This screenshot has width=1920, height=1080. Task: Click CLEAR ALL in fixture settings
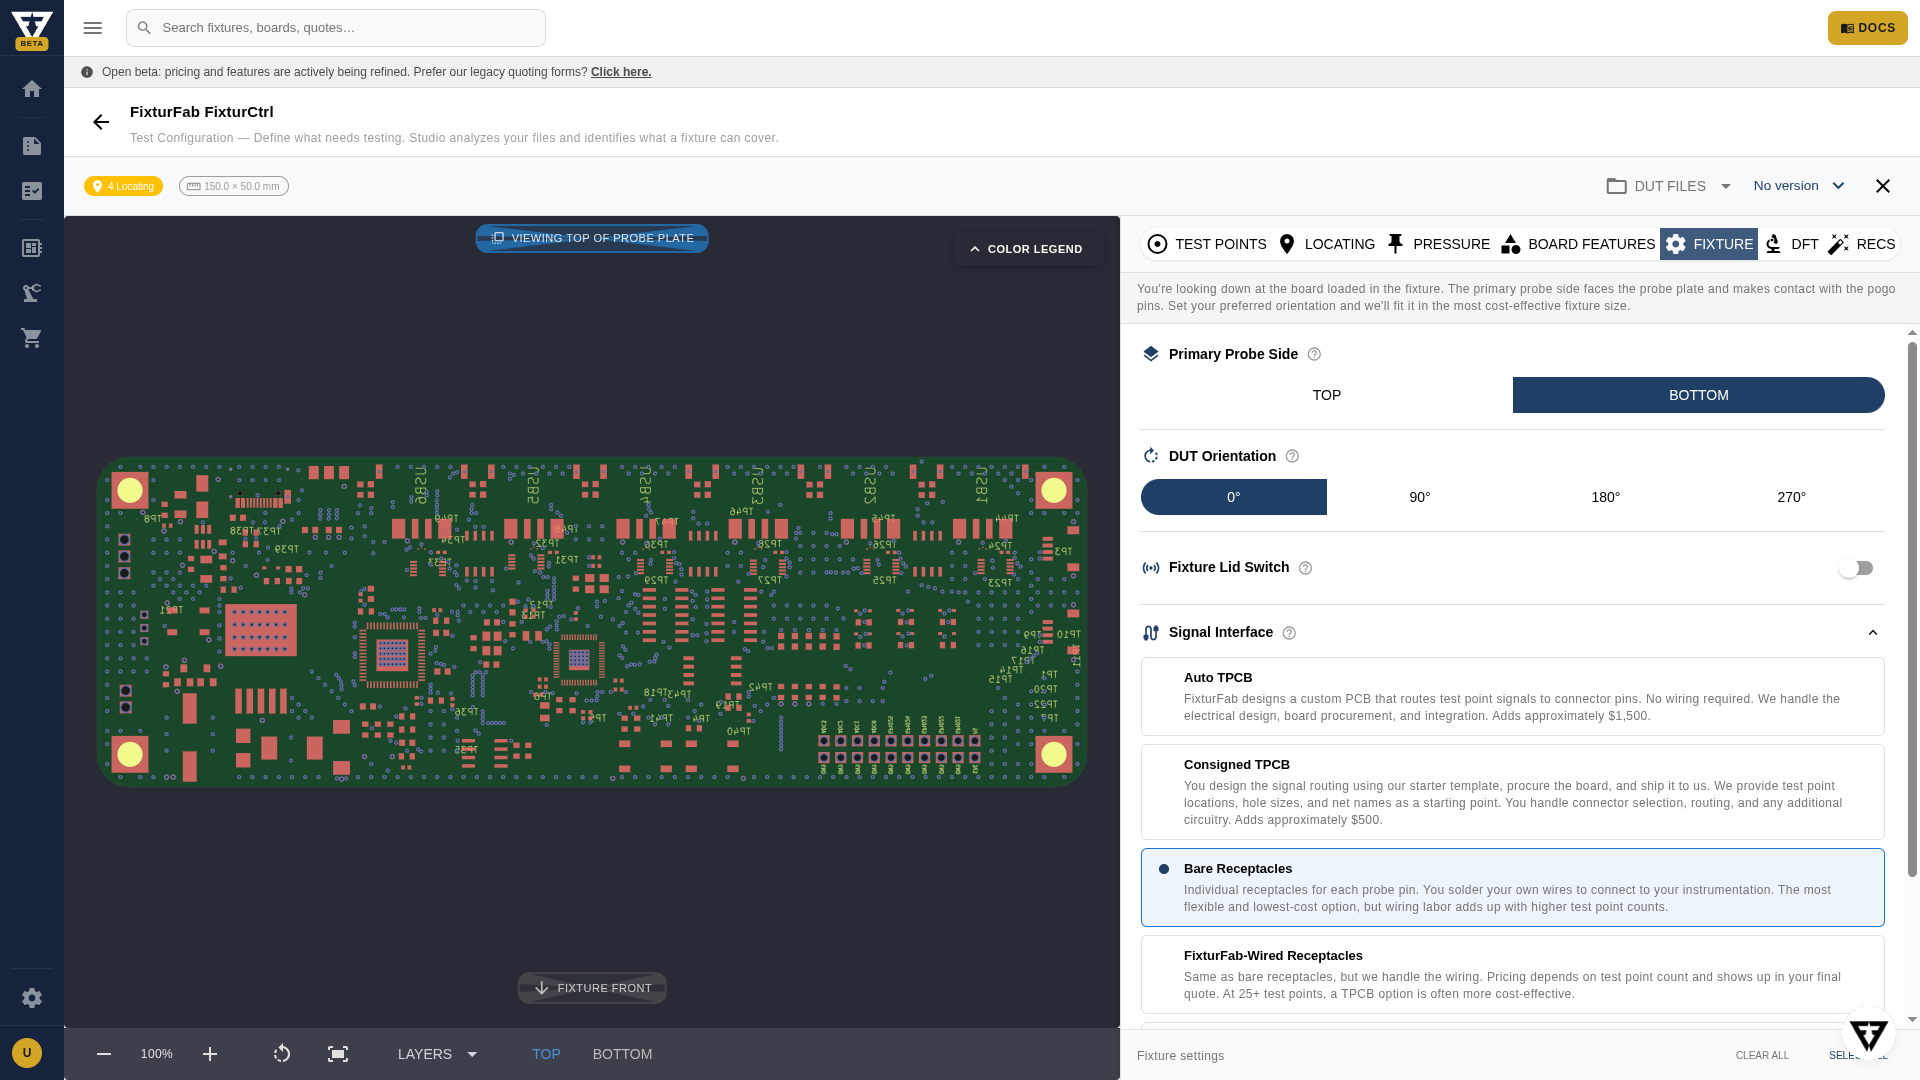click(1762, 1056)
